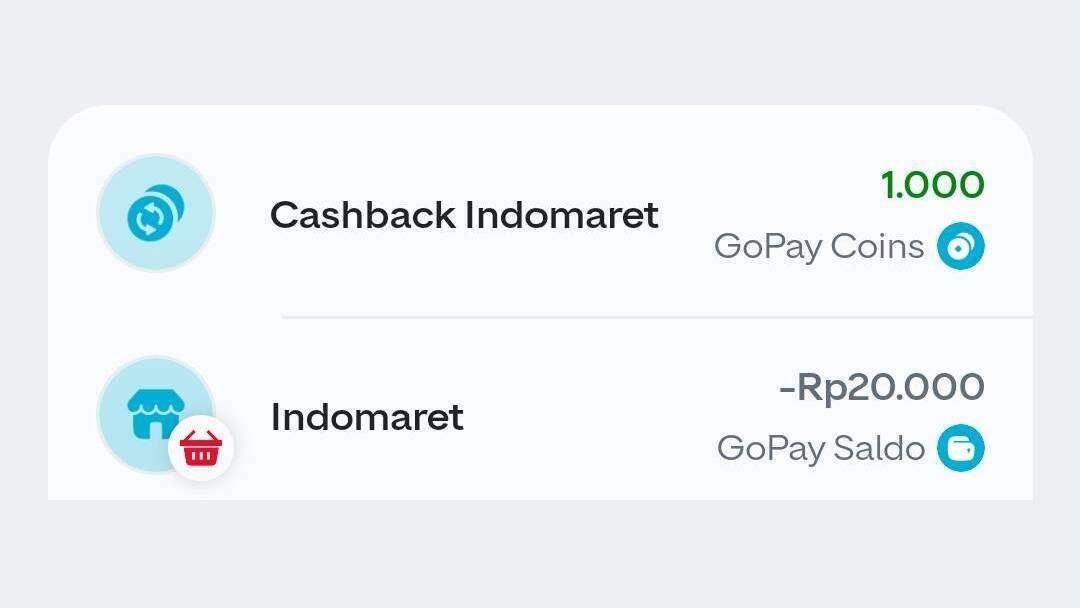Select the GoPay Coins label

[x=818, y=246]
